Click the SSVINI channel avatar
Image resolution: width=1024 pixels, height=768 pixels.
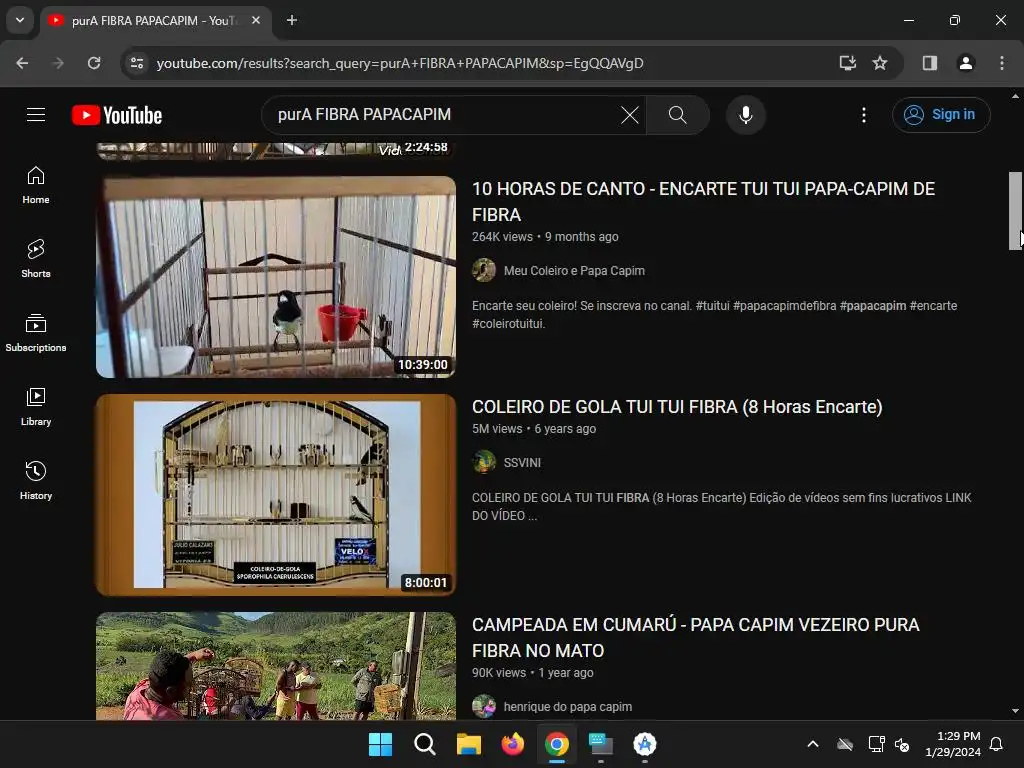484,462
